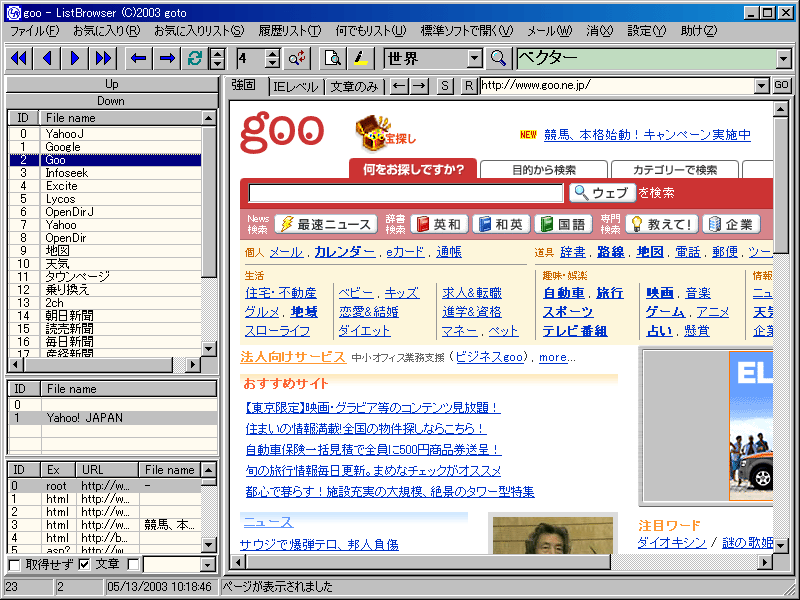Viewport: 800px width, 600px height.
Task: Select the 強固 tab
Action: pos(243,85)
